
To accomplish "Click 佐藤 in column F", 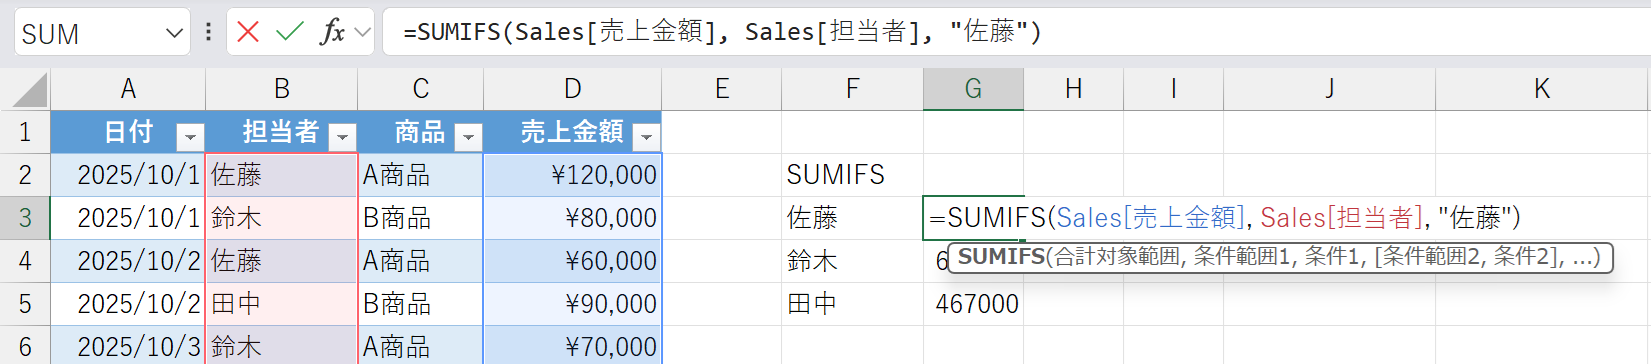I will pyautogui.click(x=852, y=218).
